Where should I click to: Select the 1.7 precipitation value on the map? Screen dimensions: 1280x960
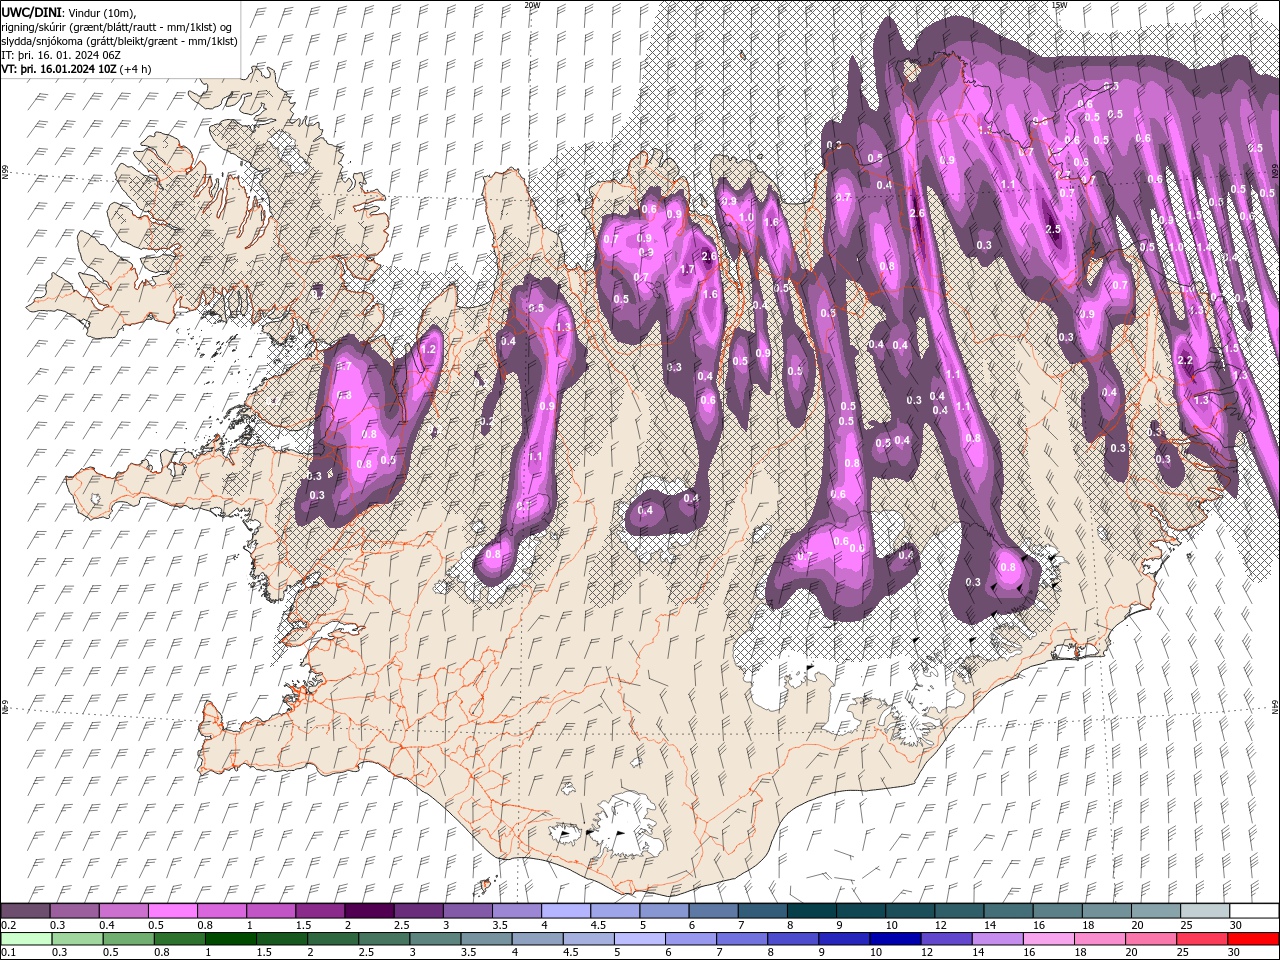coord(687,270)
